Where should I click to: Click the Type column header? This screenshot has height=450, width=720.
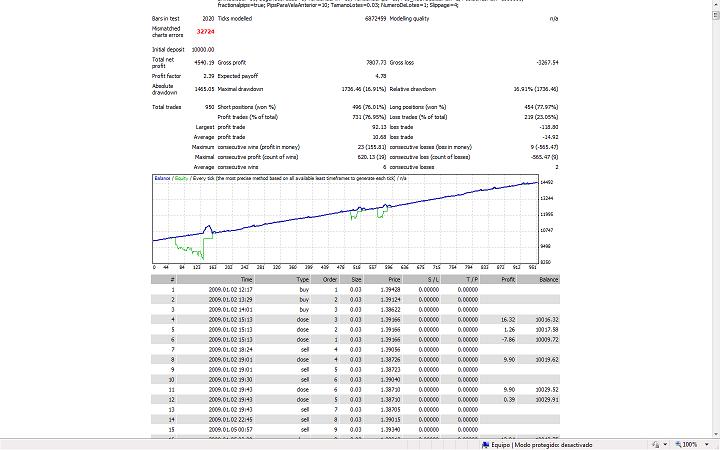click(x=303, y=281)
